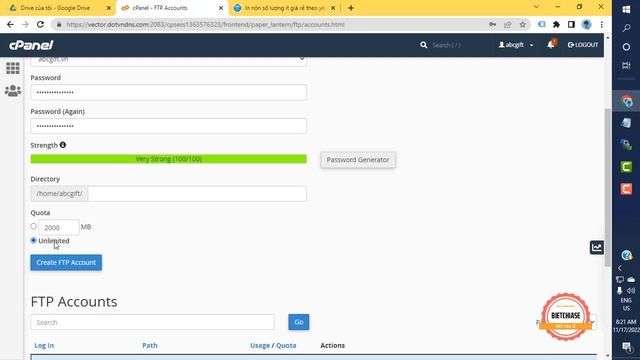Open the green Camtasia taskbar icon
640x360 pixels.
[x=626, y=167]
